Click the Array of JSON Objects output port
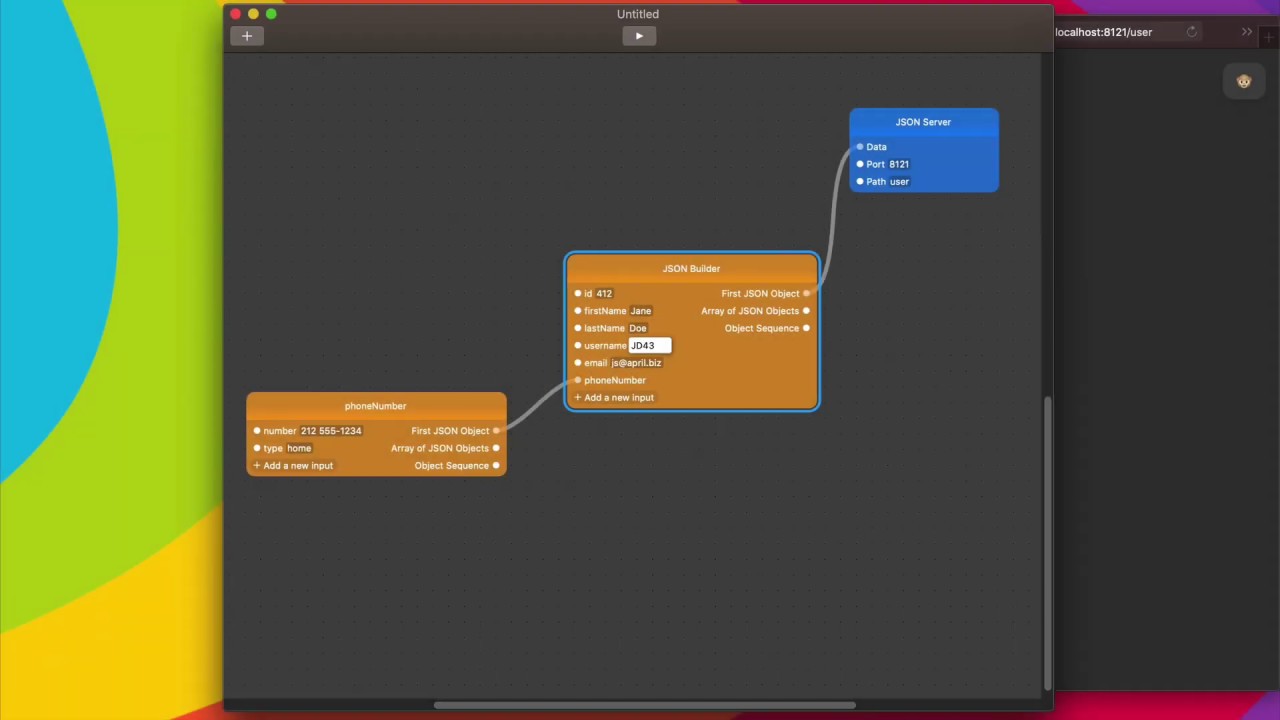The width and height of the screenshot is (1280, 720). pyautogui.click(x=806, y=311)
